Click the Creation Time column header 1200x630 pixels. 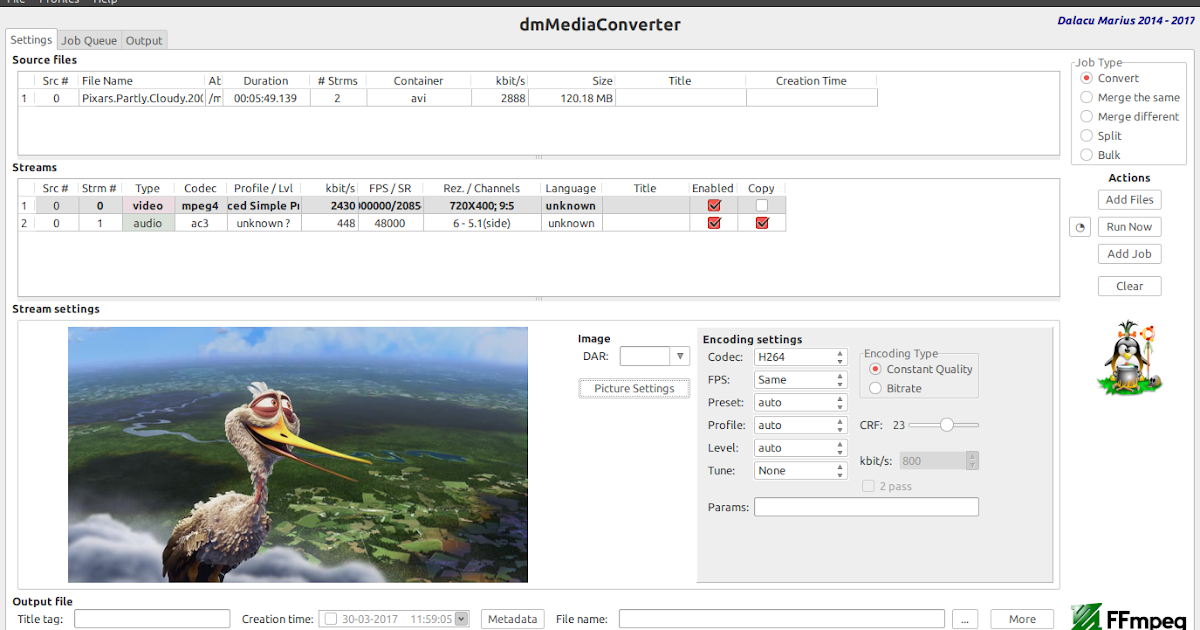811,81
